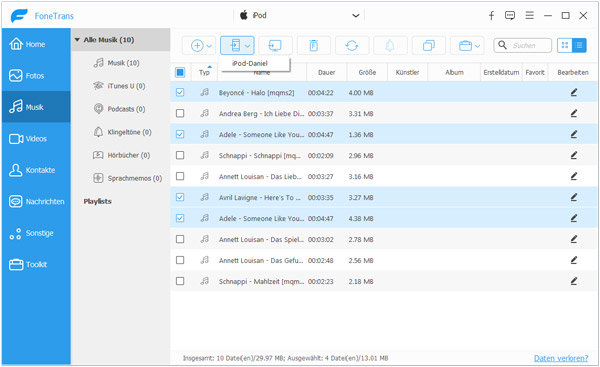Uncheck the Avril Lavigne track checkbox
600x367 pixels.
[180, 197]
